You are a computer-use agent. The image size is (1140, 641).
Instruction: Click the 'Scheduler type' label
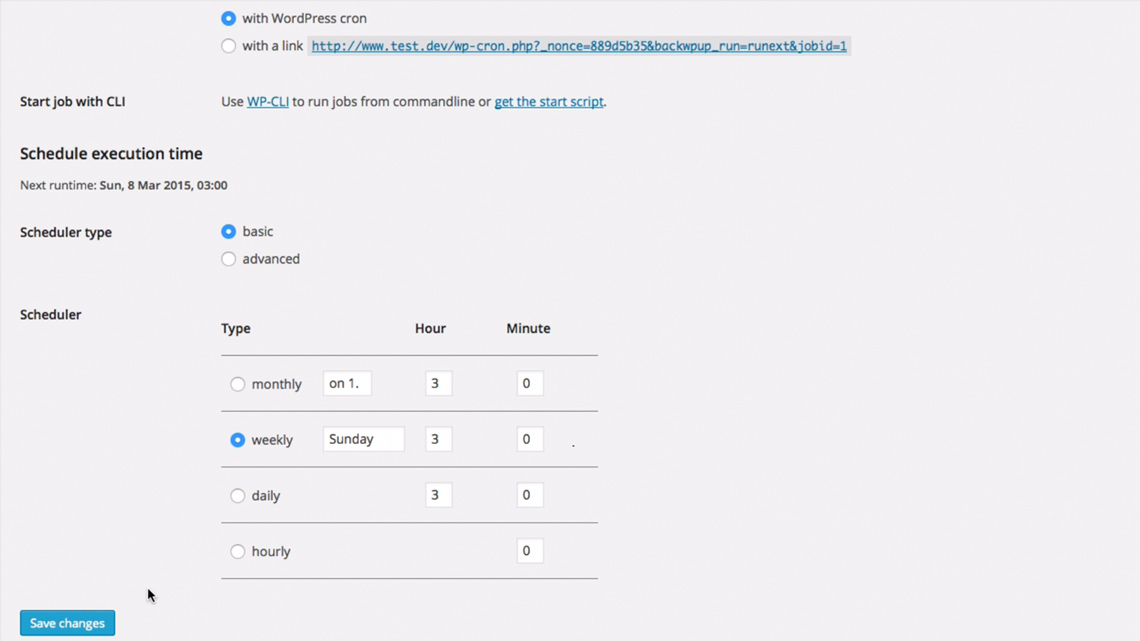[66, 233]
